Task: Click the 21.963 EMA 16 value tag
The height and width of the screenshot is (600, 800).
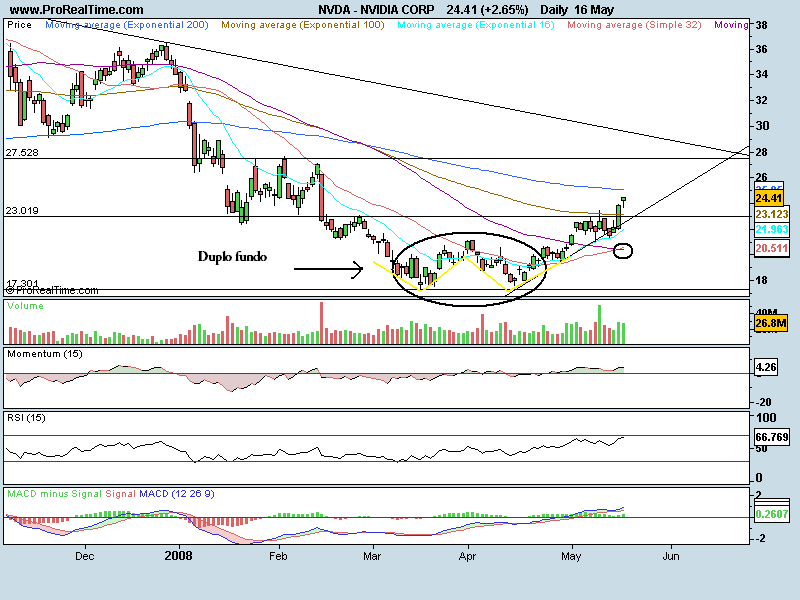Action: coord(771,229)
